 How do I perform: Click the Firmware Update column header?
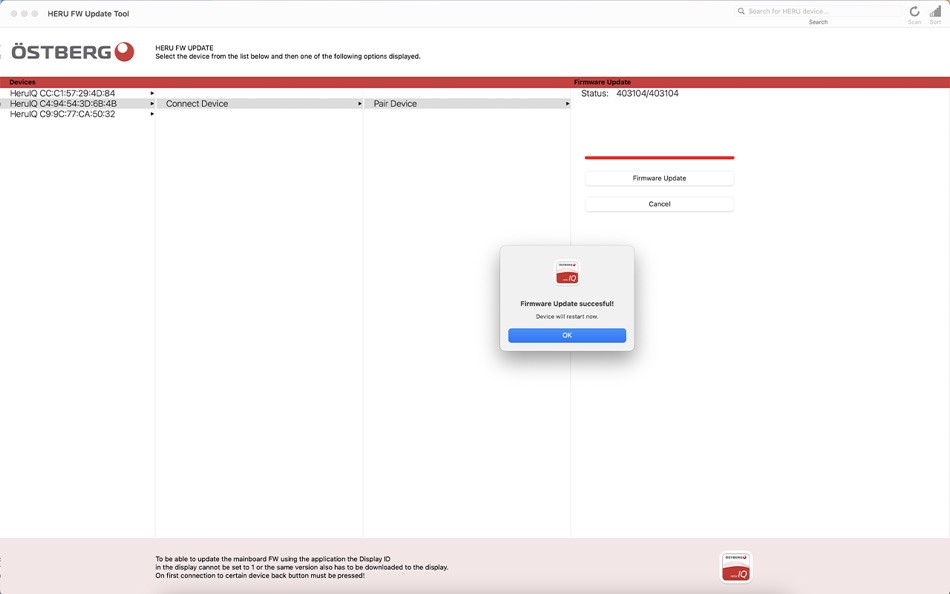[x=602, y=82]
